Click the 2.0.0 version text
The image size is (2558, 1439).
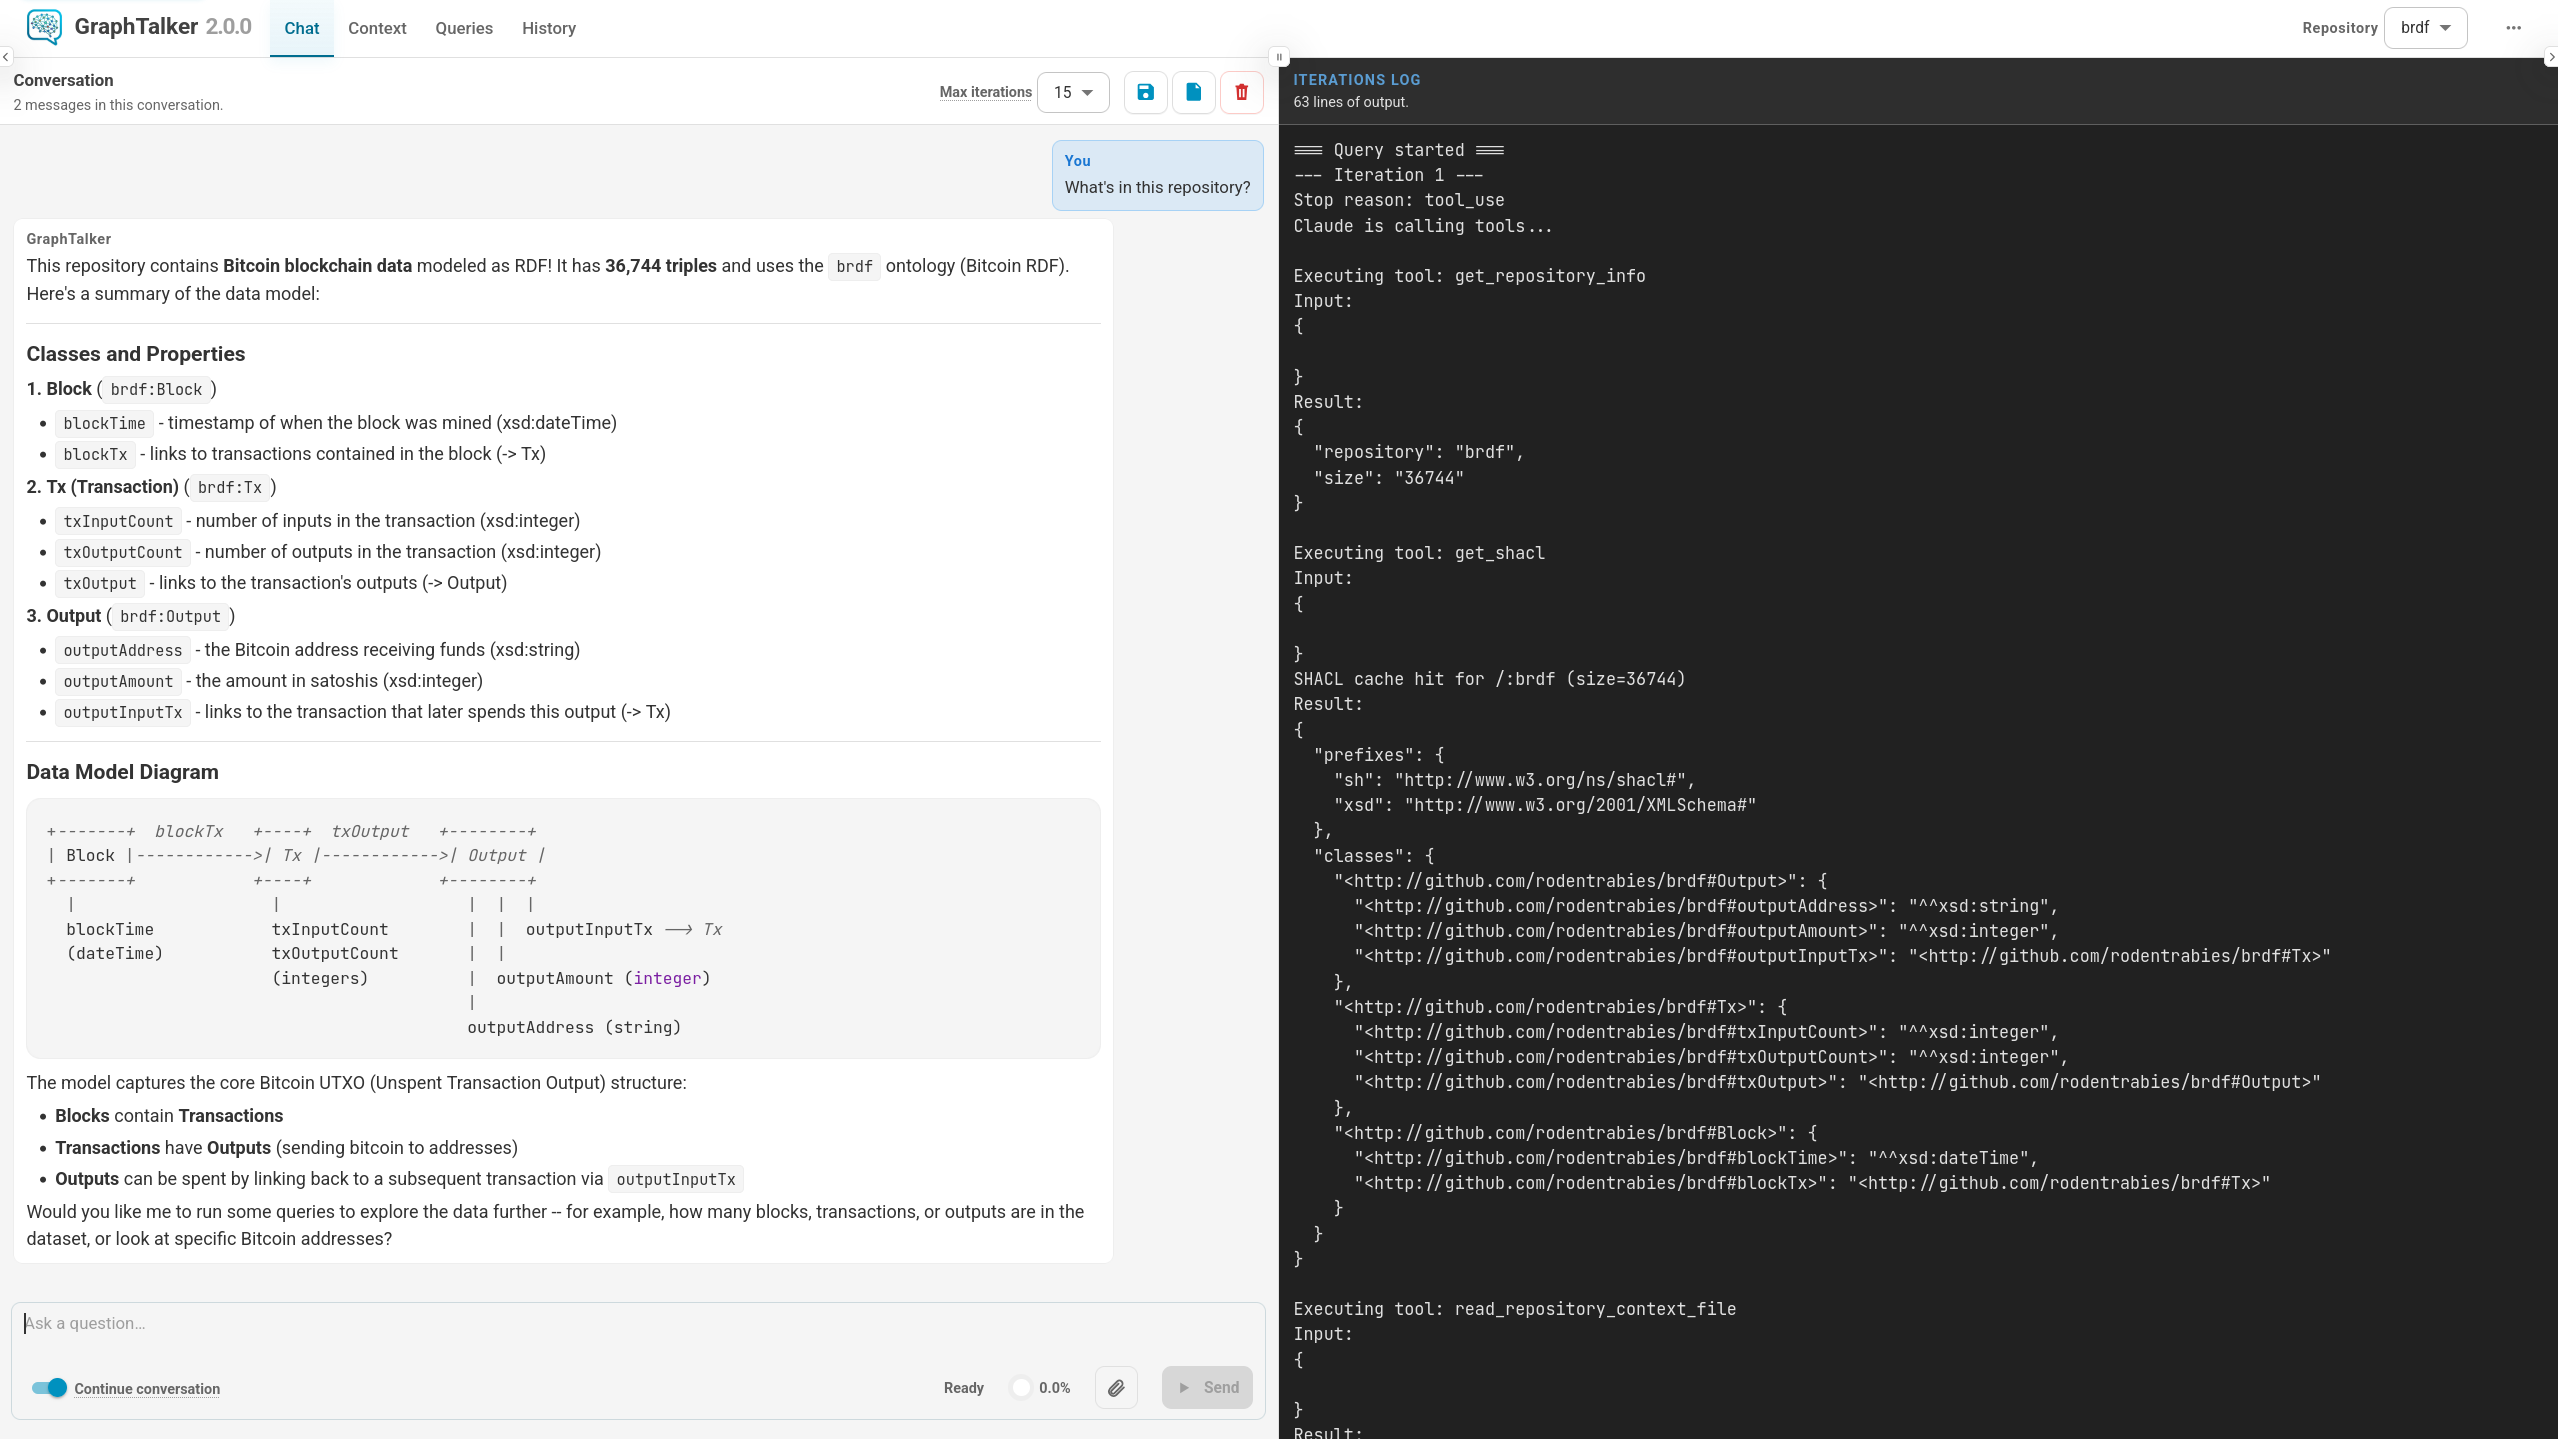[229, 26]
